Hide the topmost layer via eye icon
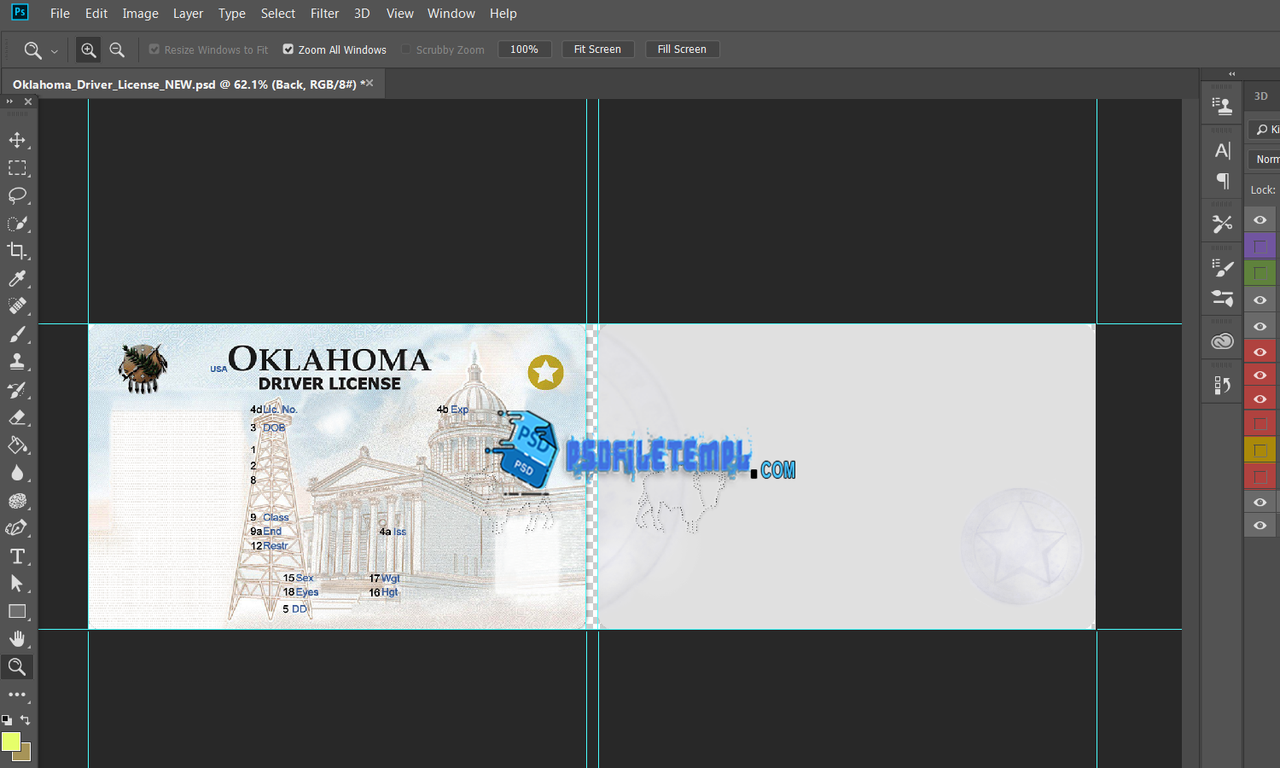Image resolution: width=1280 pixels, height=768 pixels. click(x=1260, y=220)
